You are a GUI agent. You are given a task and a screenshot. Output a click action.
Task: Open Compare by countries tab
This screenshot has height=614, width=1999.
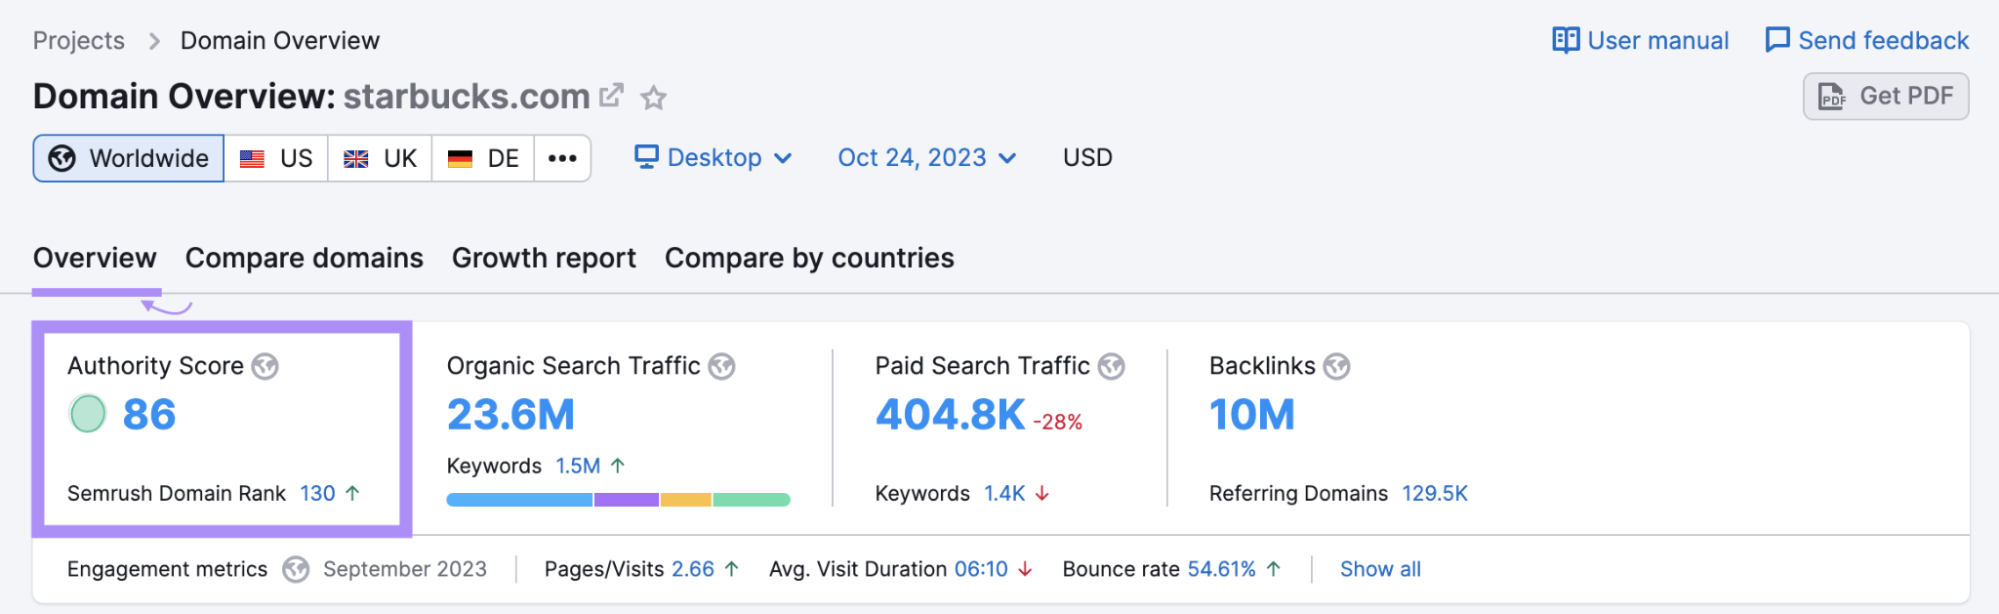(809, 258)
